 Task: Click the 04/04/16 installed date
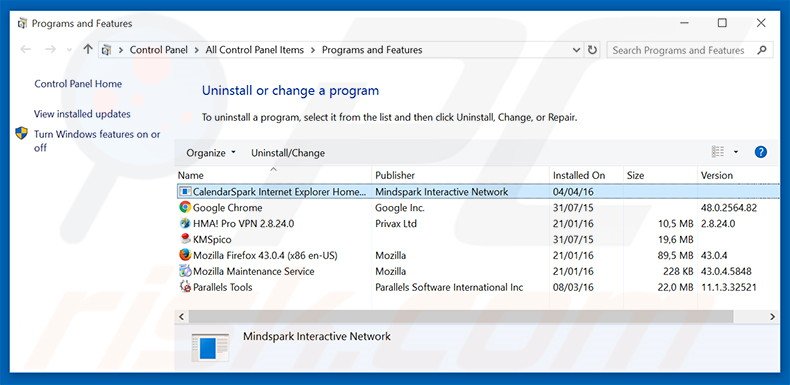point(573,191)
